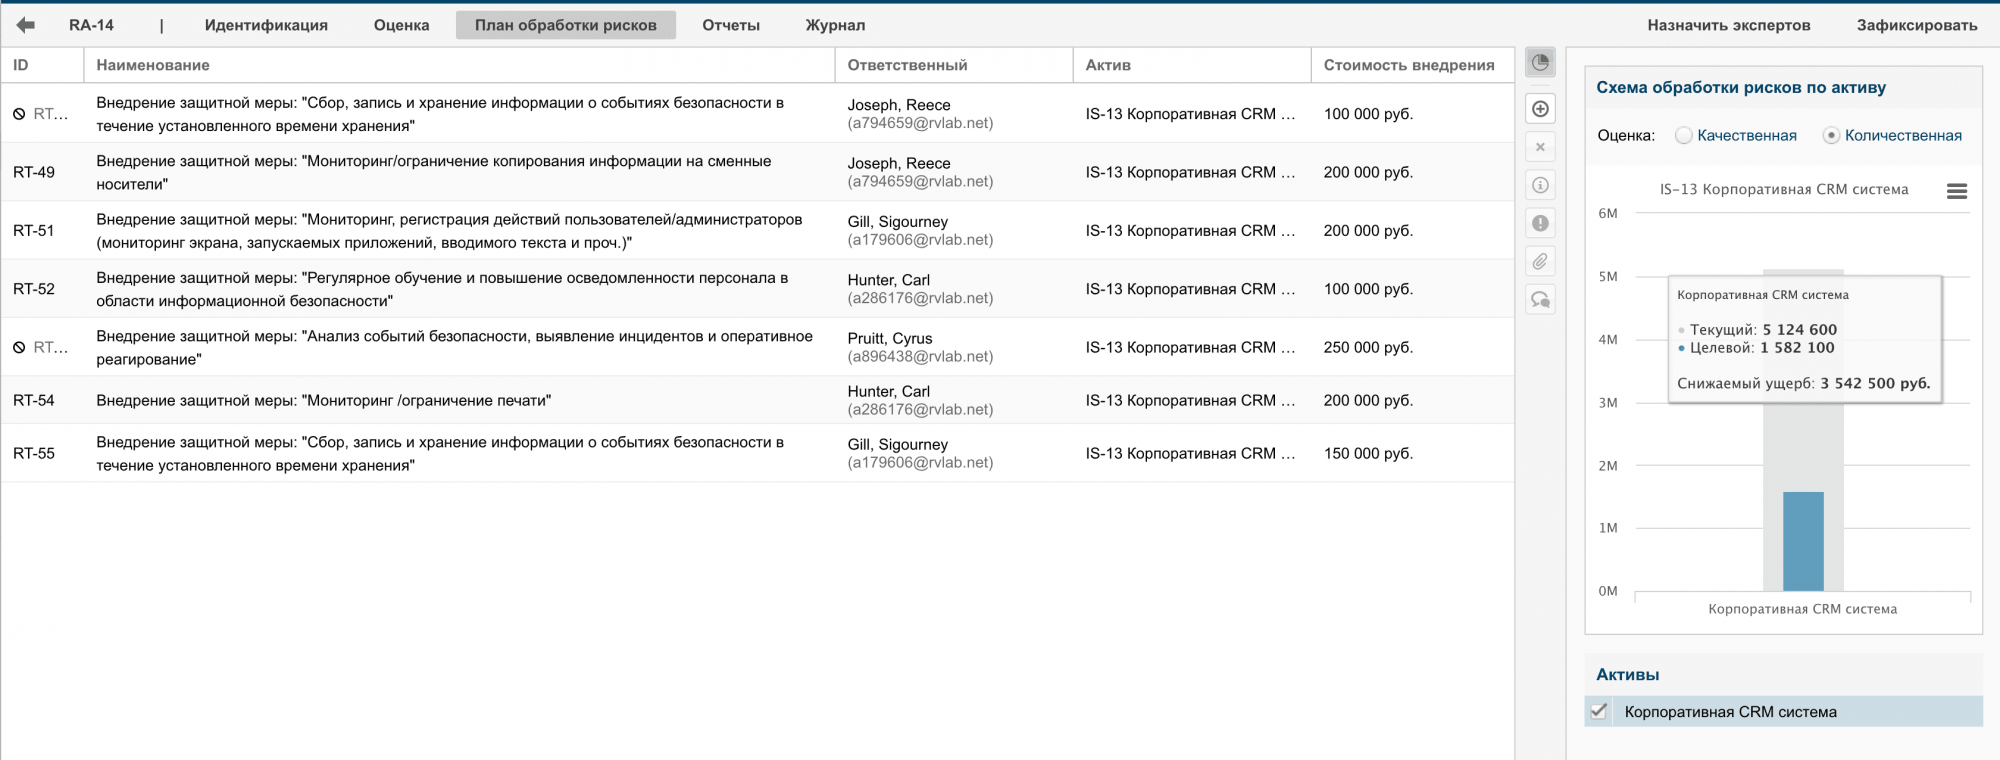Viewport: 2000px width, 760px height.
Task: Toggle the pie chart panel icon
Action: [1540, 63]
